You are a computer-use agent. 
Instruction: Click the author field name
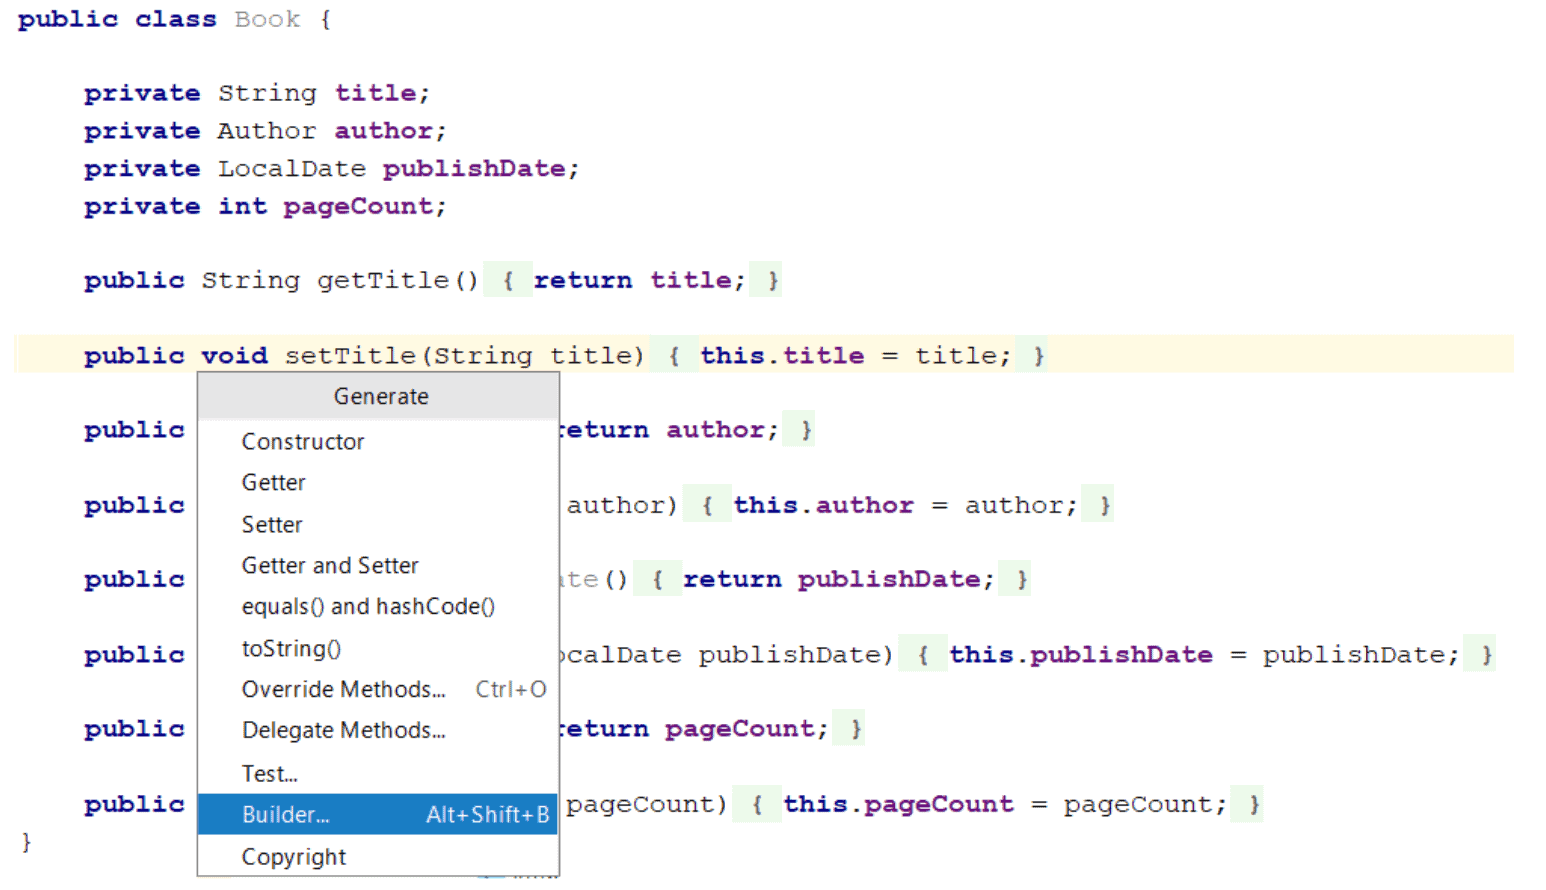click(x=383, y=131)
